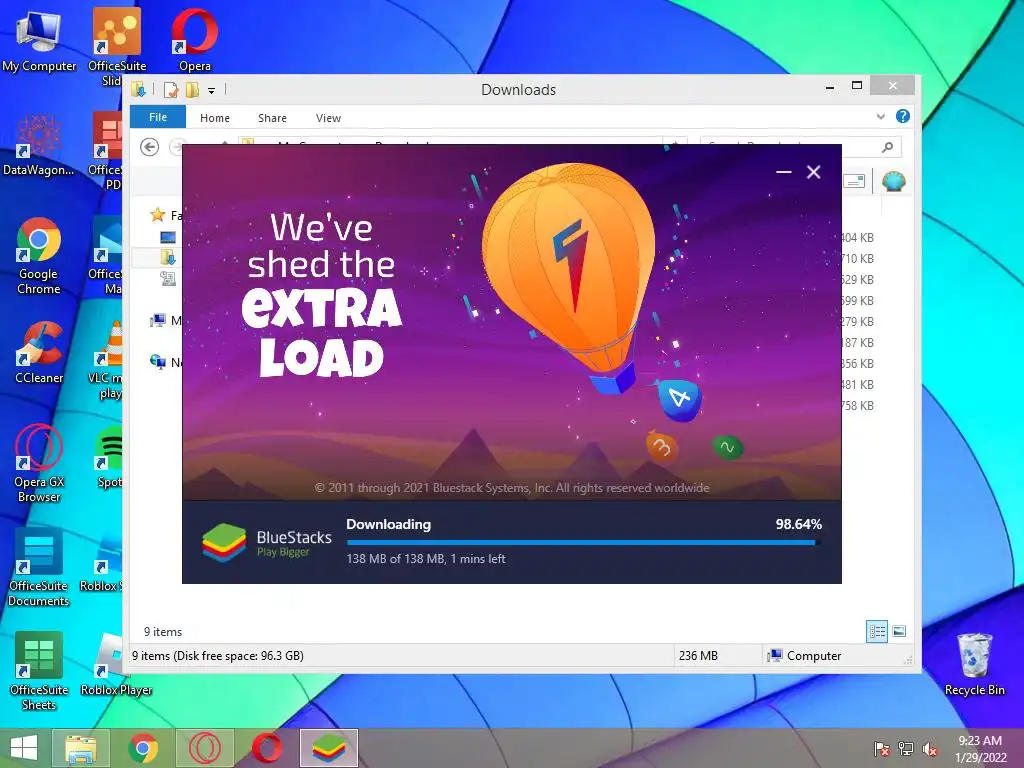Viewport: 1024px width, 768px height.
Task: Click the BlueStacks download progress bar
Action: (583, 542)
